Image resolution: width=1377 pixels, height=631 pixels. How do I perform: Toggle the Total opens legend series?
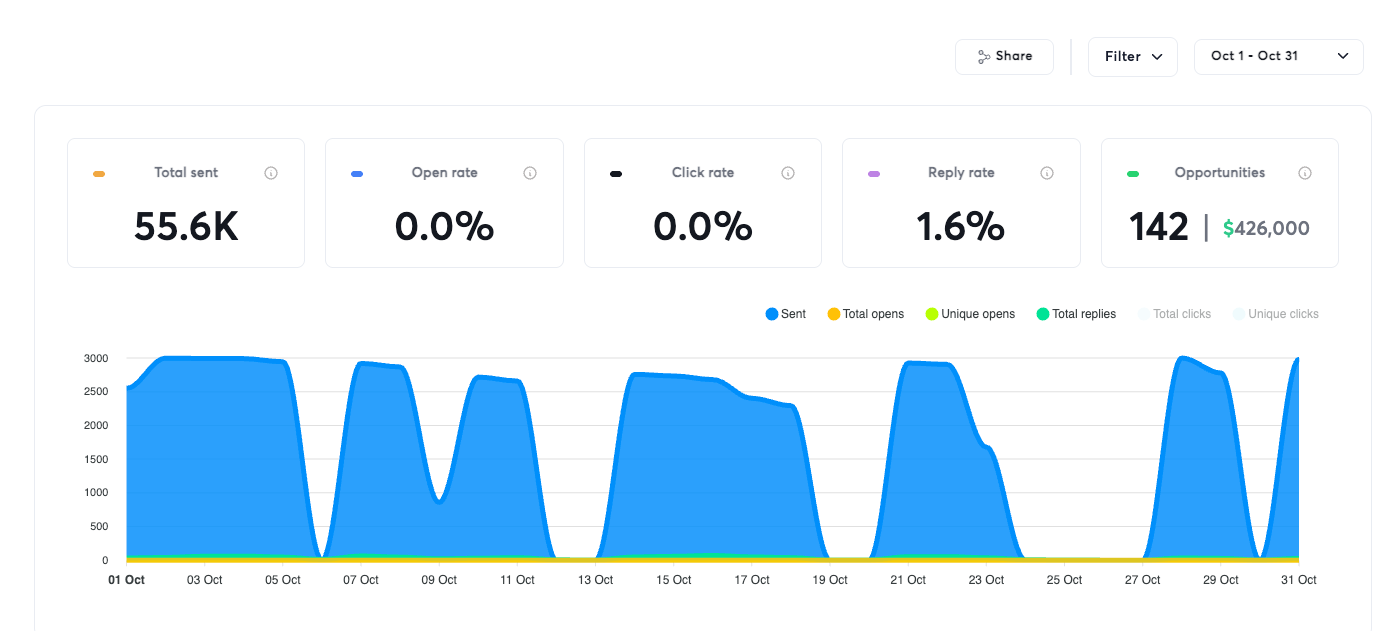click(866, 314)
